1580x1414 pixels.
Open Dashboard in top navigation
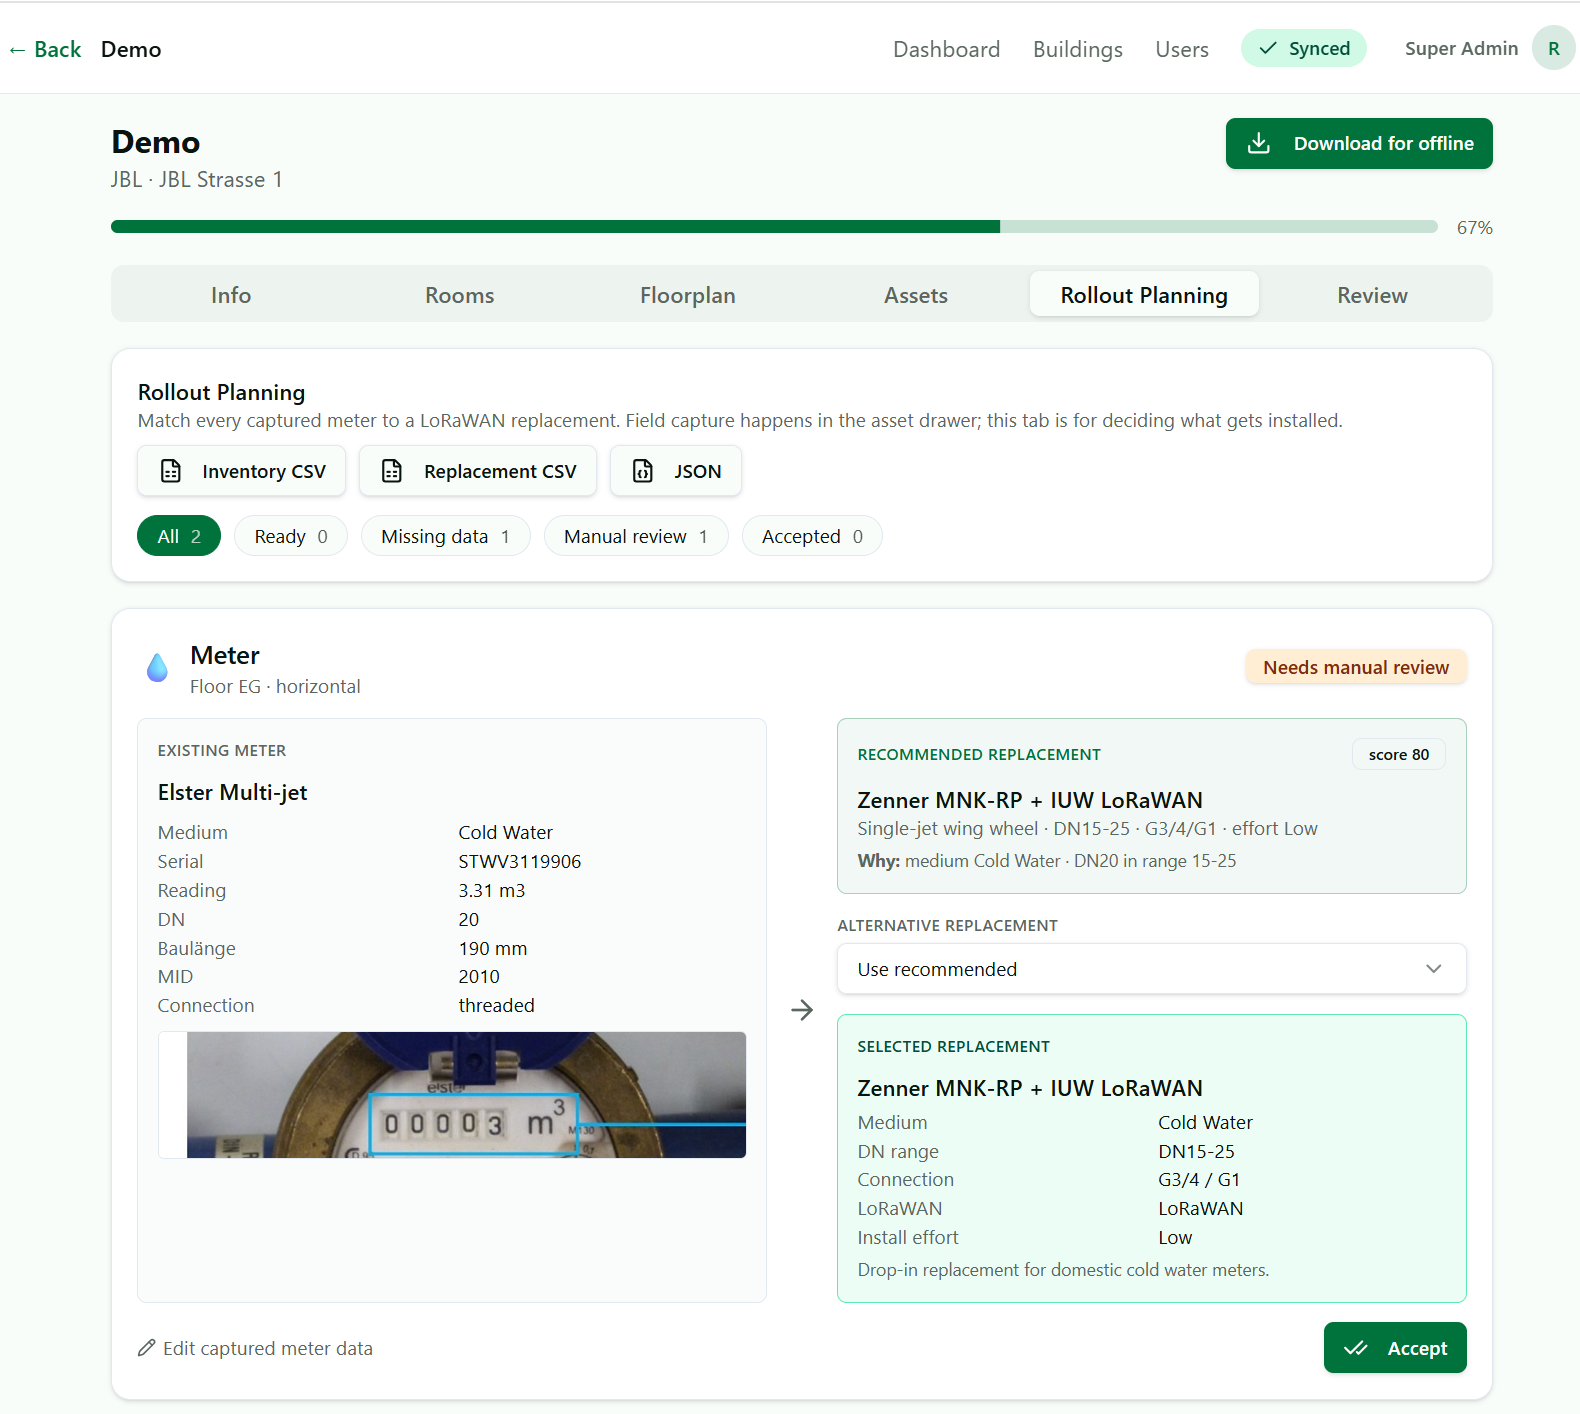(x=946, y=49)
